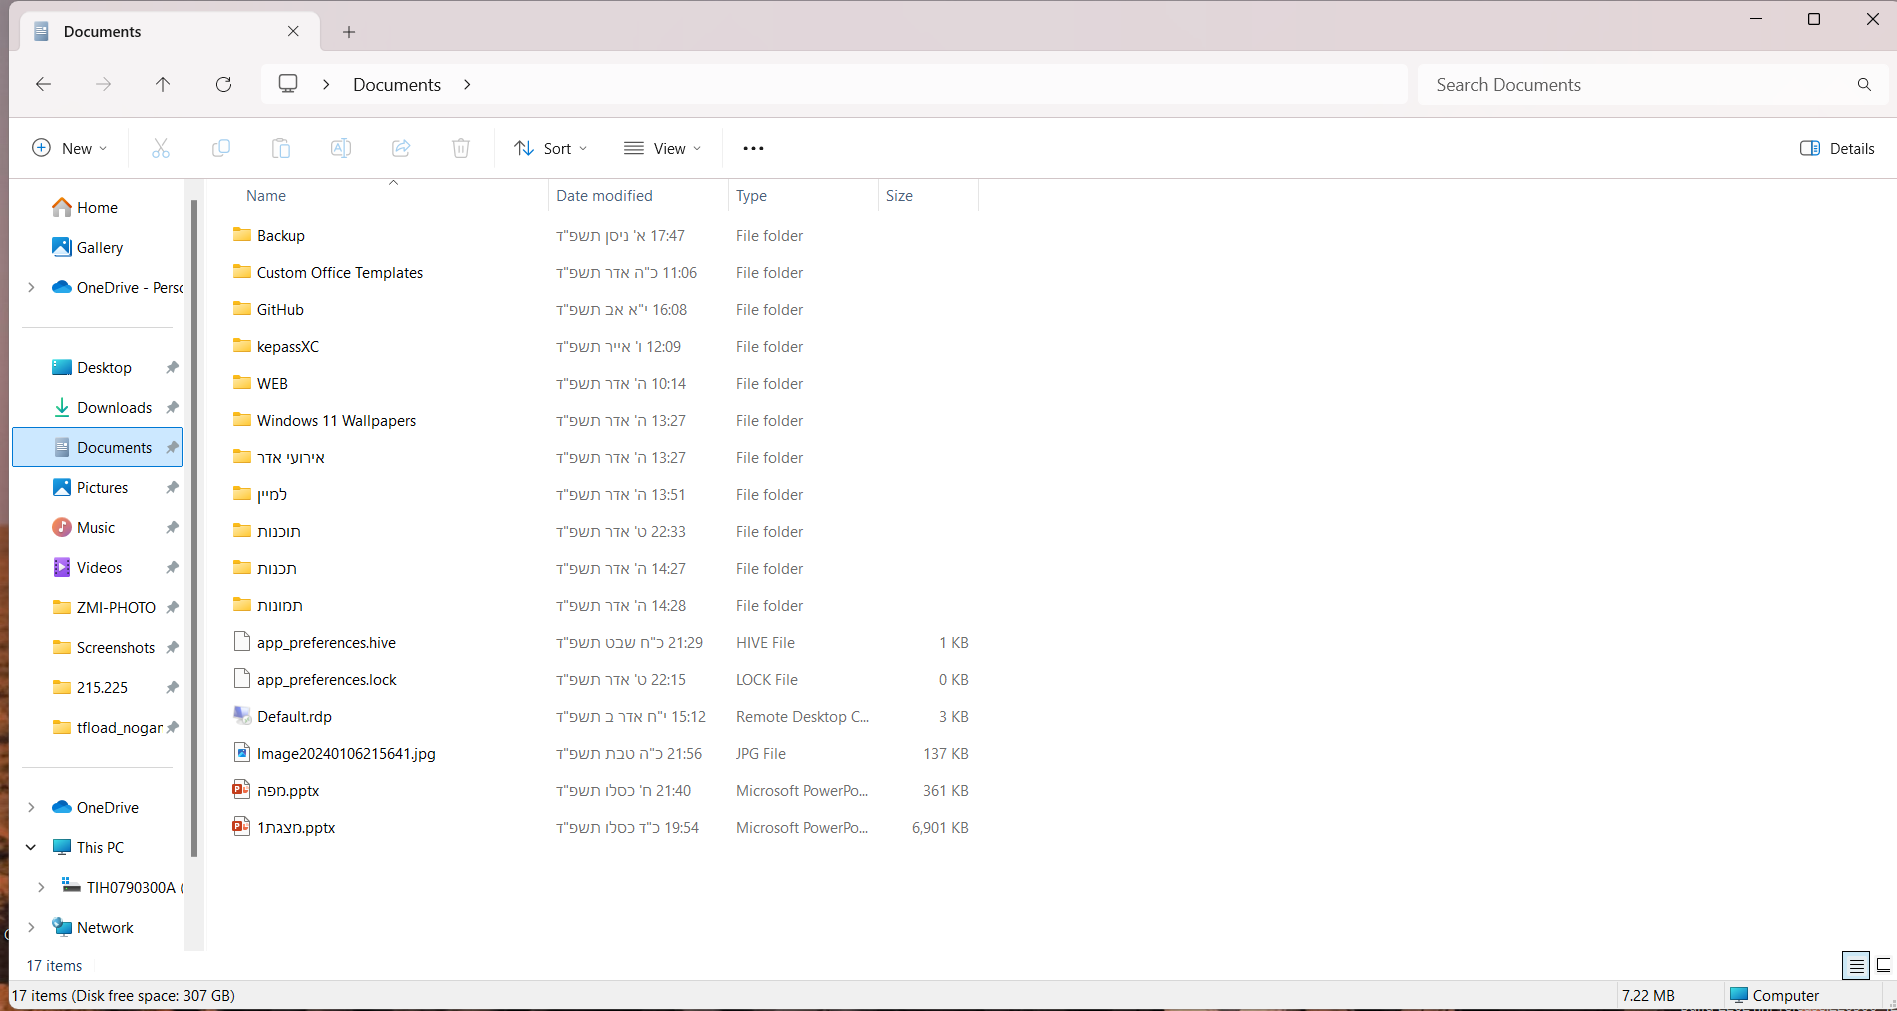Click chevron after Documents in address bar
The width and height of the screenshot is (1897, 1011).
467,84
